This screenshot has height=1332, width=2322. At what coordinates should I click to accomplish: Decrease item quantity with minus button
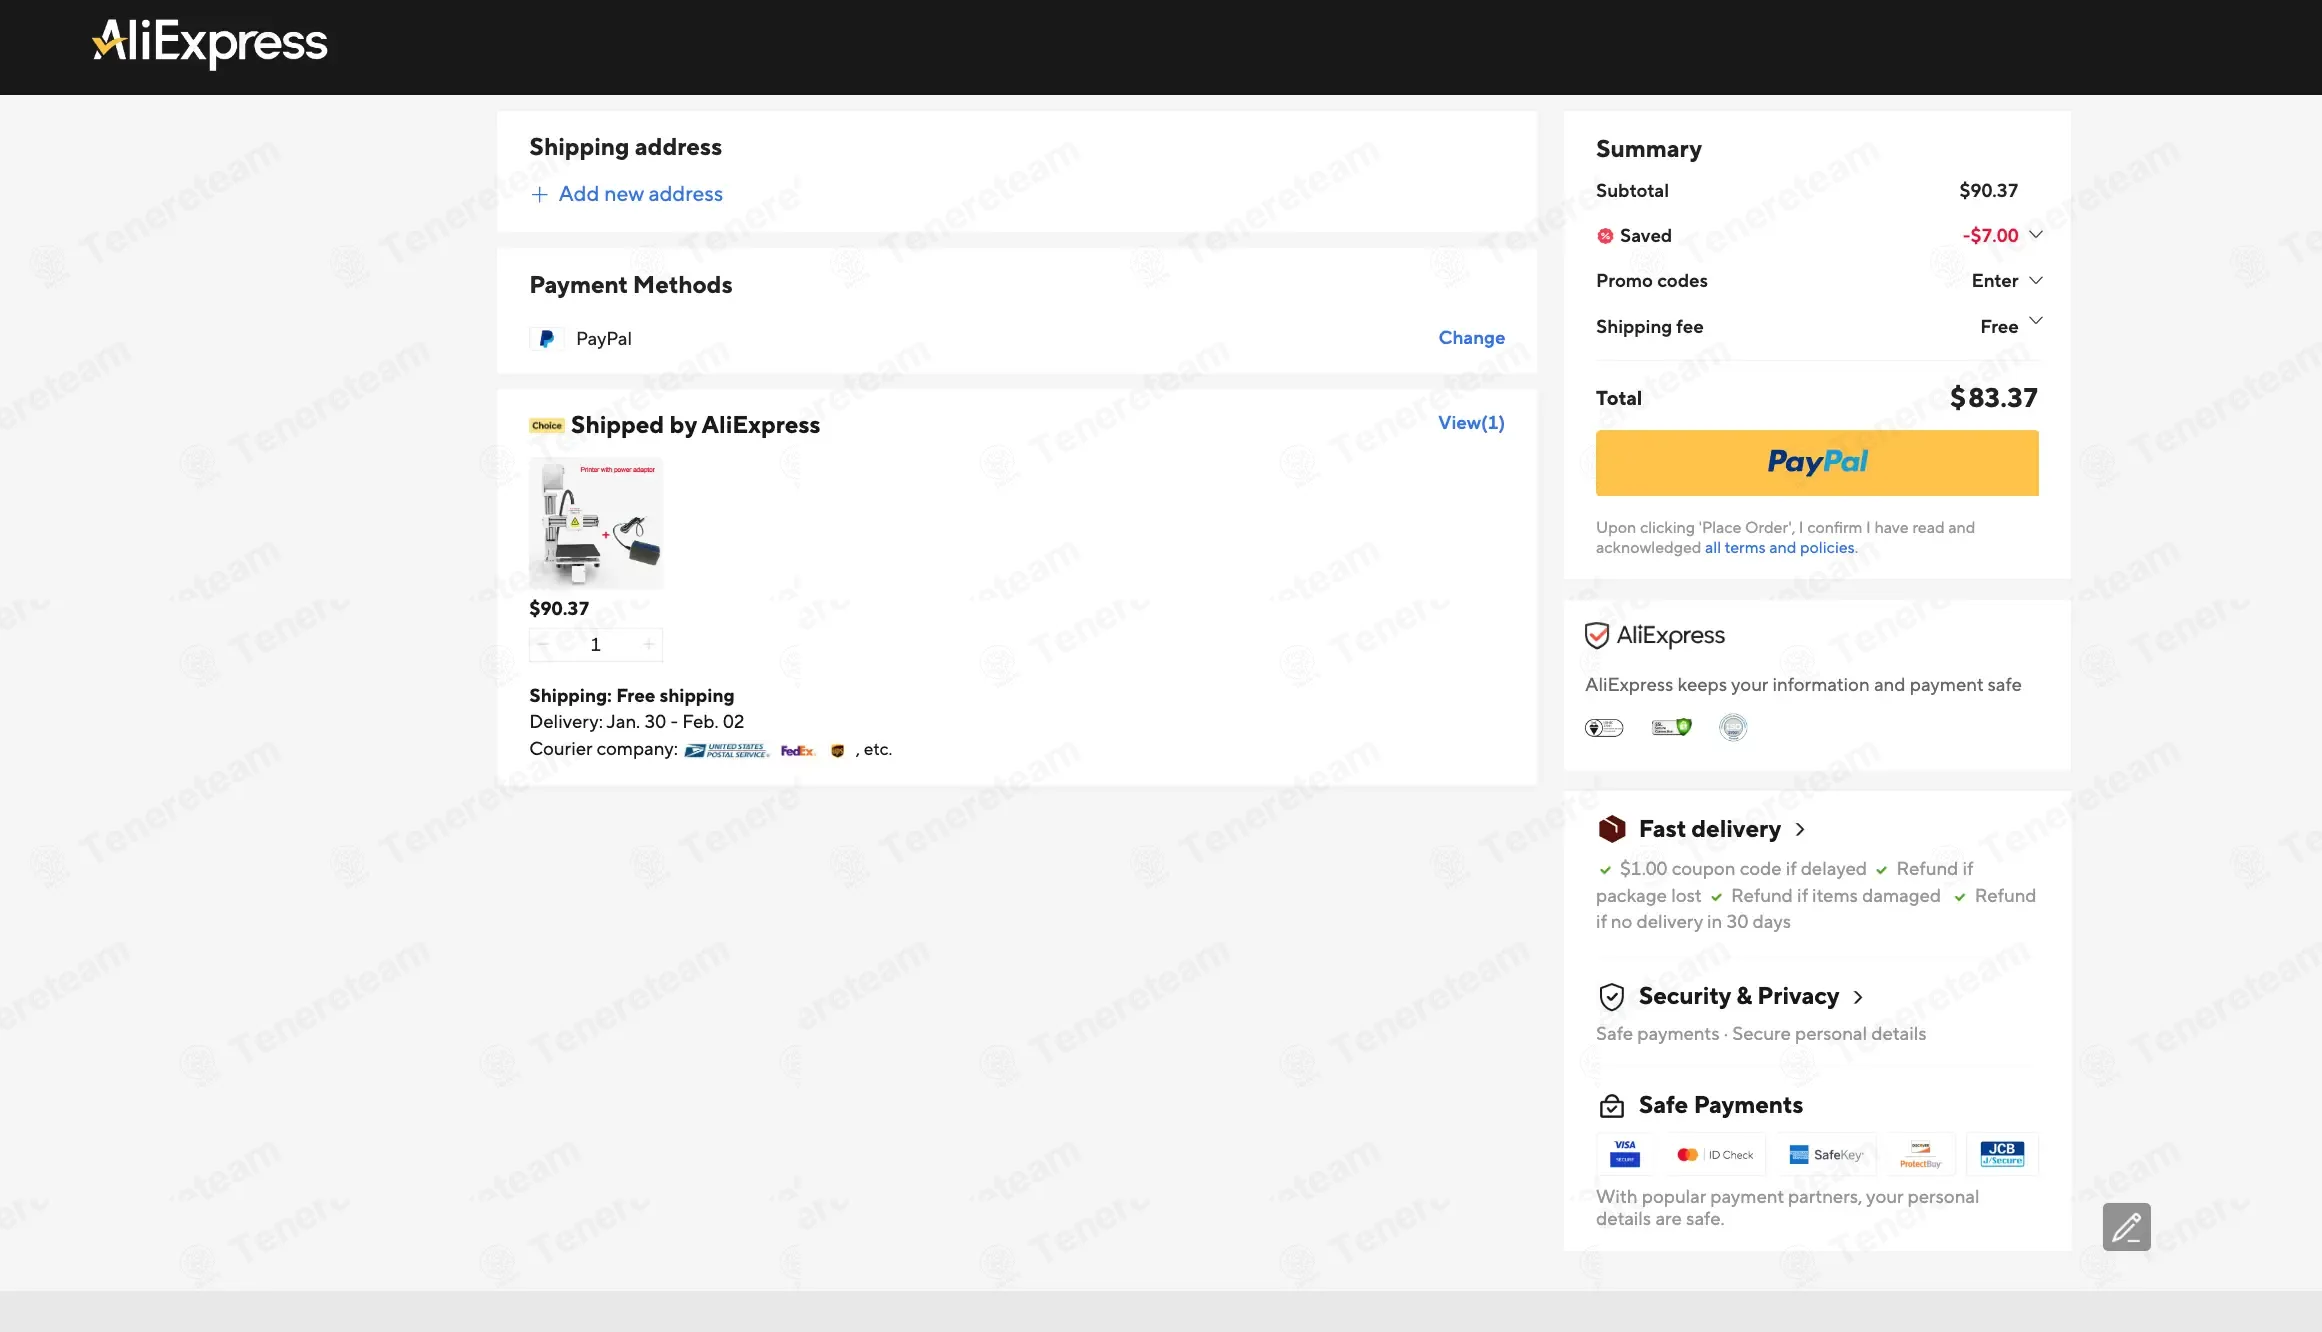click(x=543, y=645)
